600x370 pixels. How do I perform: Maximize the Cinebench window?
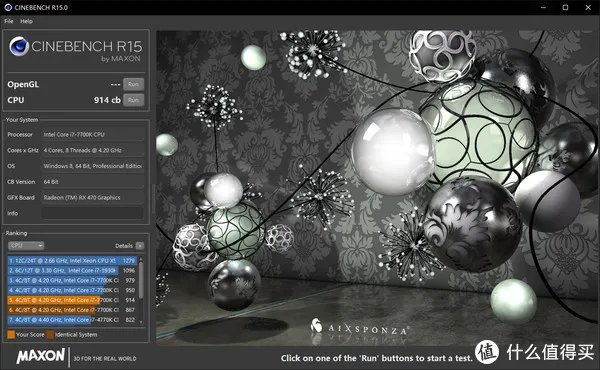tap(565, 7)
